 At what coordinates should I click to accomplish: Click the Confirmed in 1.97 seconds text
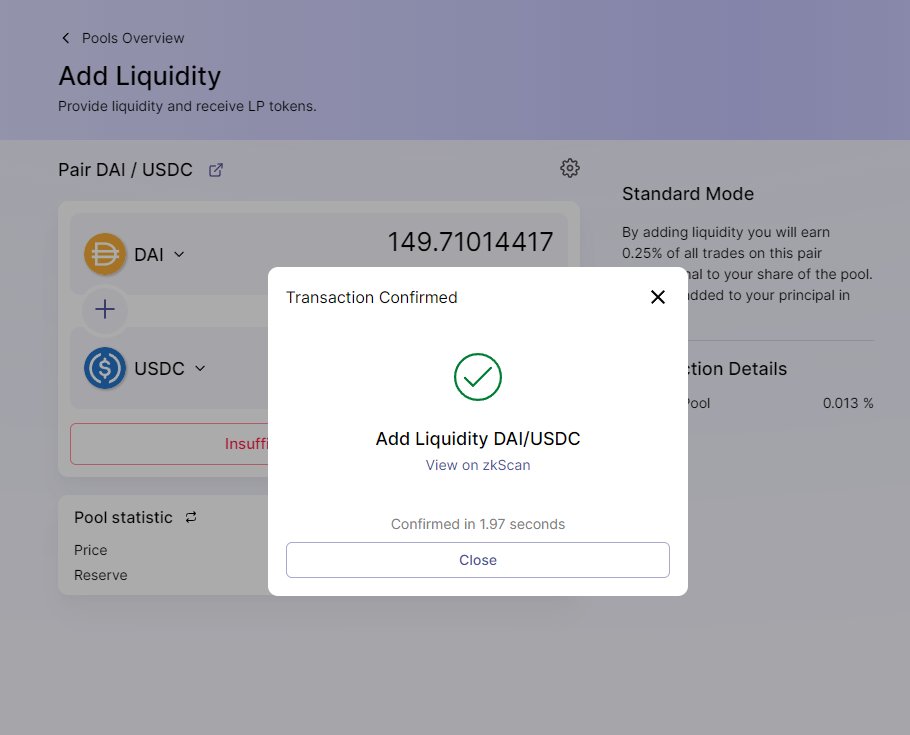(x=478, y=524)
